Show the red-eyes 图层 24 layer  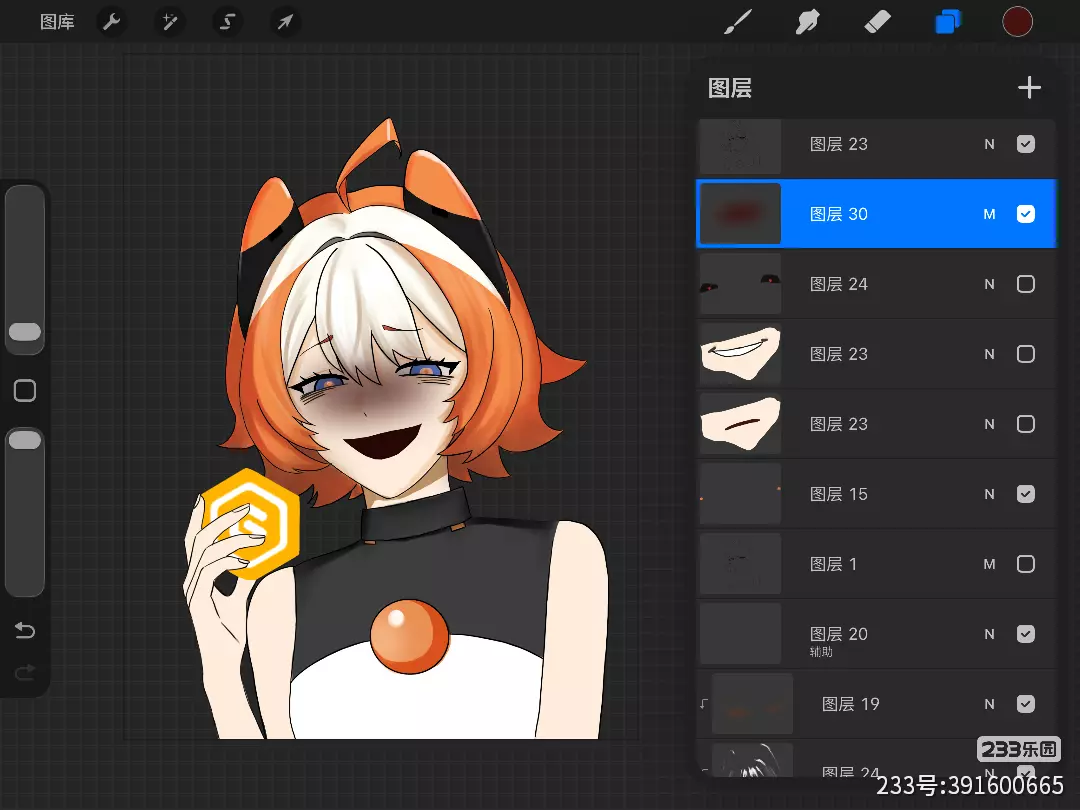click(1026, 284)
